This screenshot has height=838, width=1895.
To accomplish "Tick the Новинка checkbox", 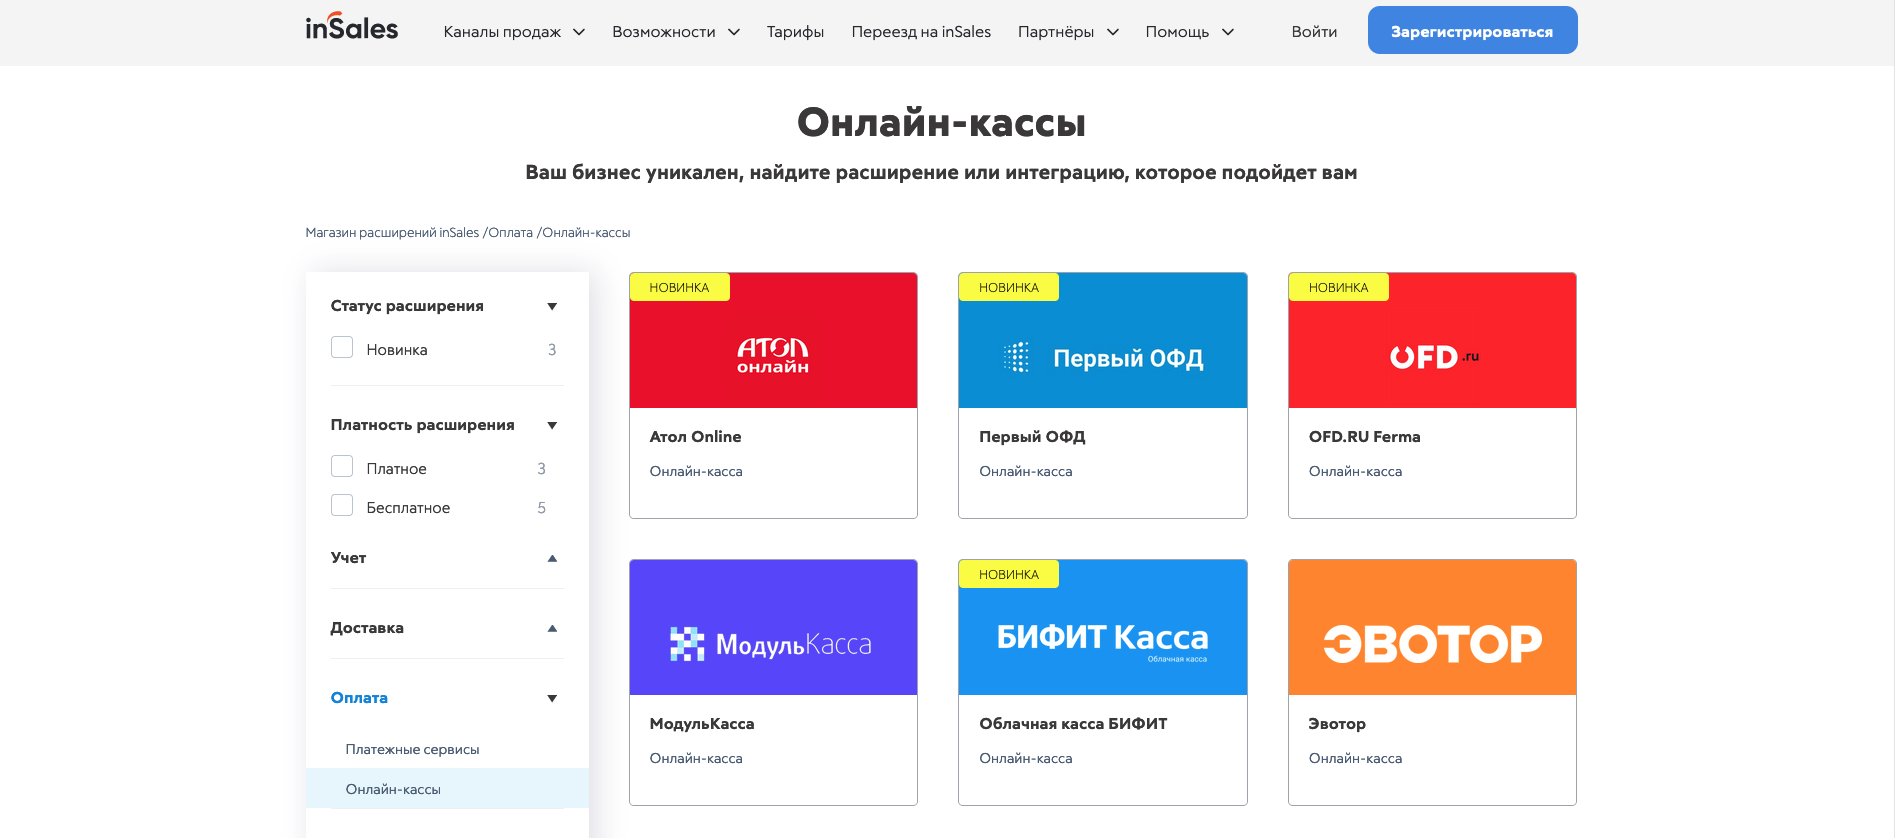I will [x=342, y=347].
